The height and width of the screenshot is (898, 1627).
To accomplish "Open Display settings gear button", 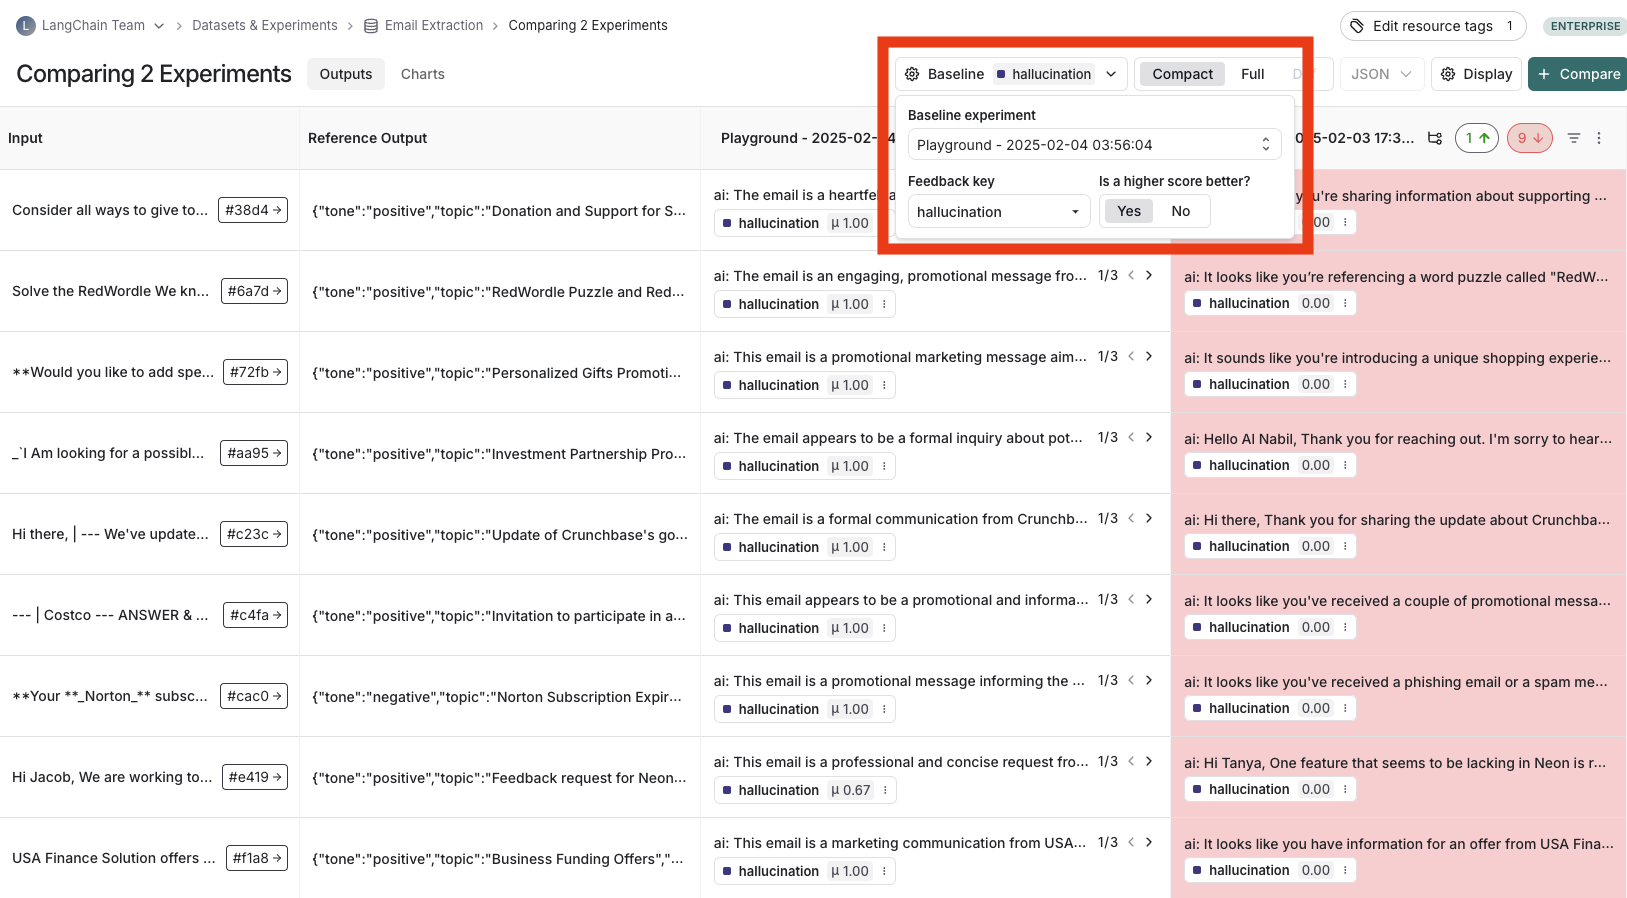I will [x=1476, y=74].
